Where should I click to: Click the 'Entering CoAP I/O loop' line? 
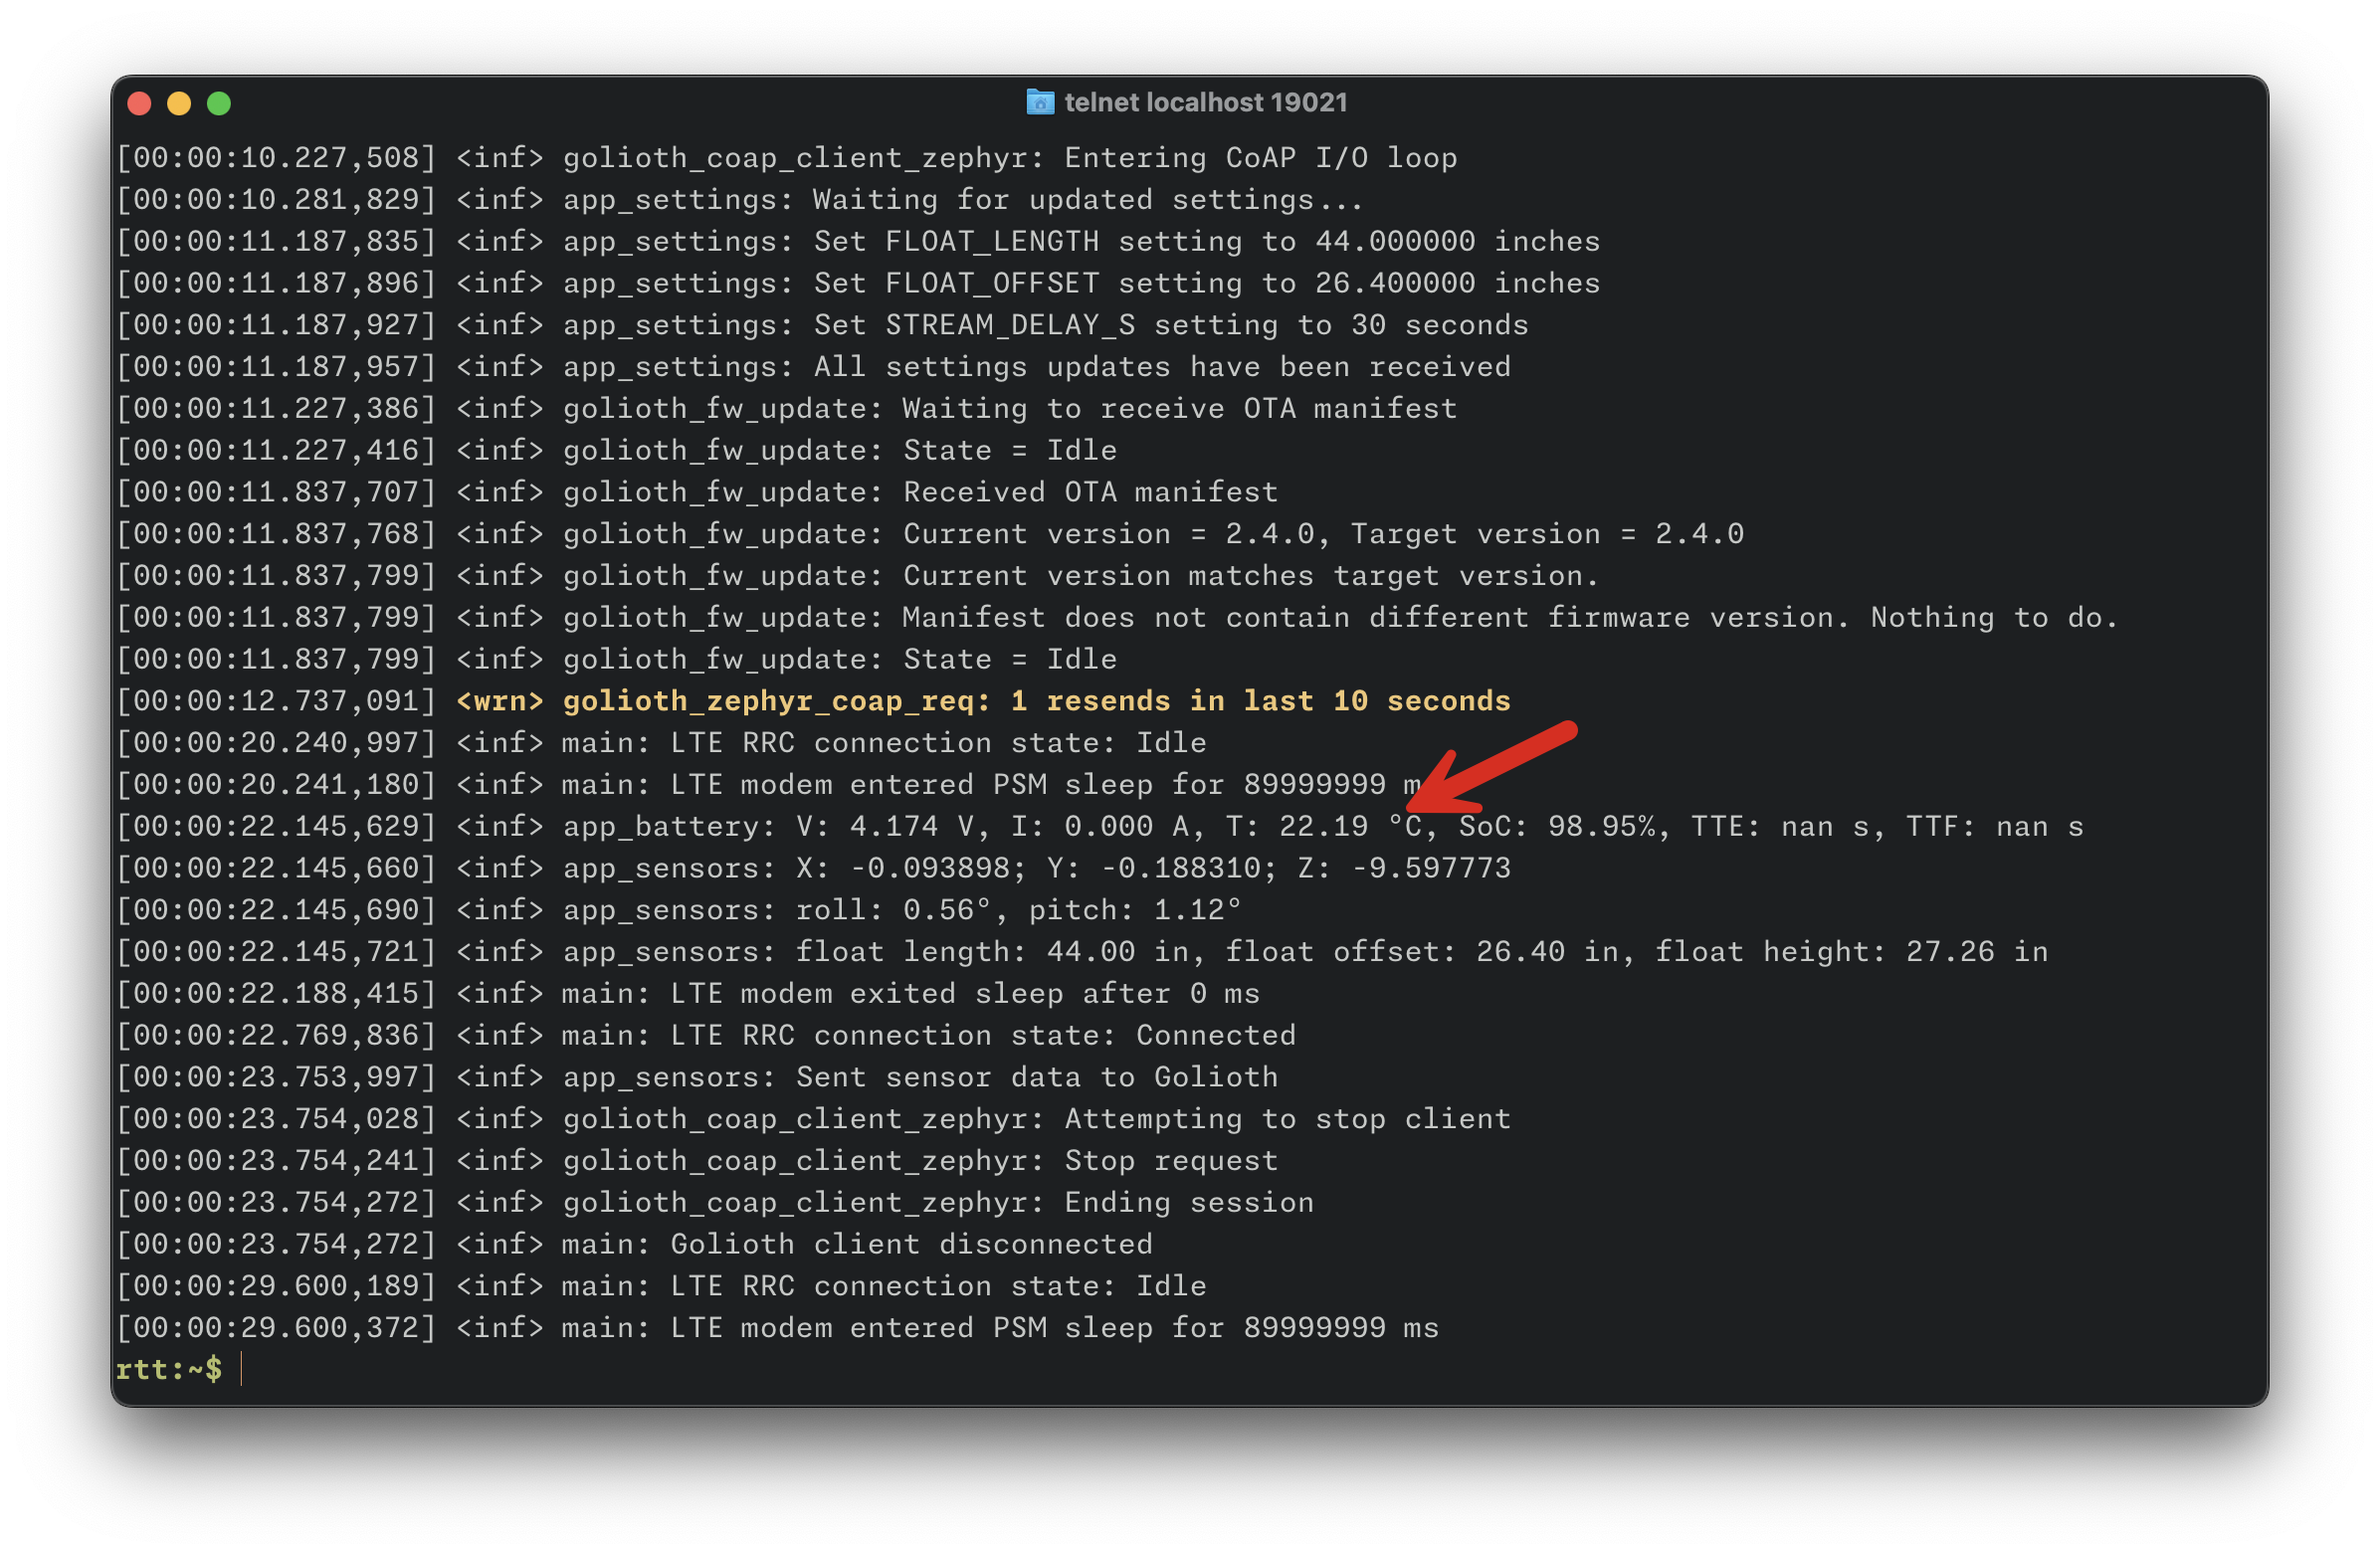coord(787,158)
